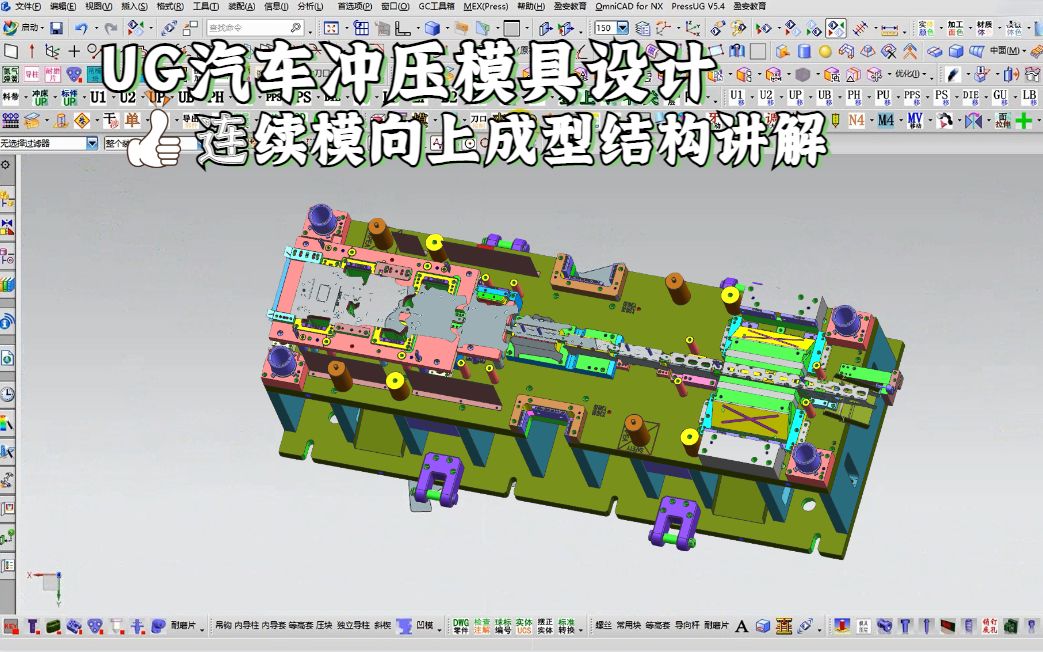Click the Redo arrow icon
This screenshot has width=1043, height=652.
111,28
